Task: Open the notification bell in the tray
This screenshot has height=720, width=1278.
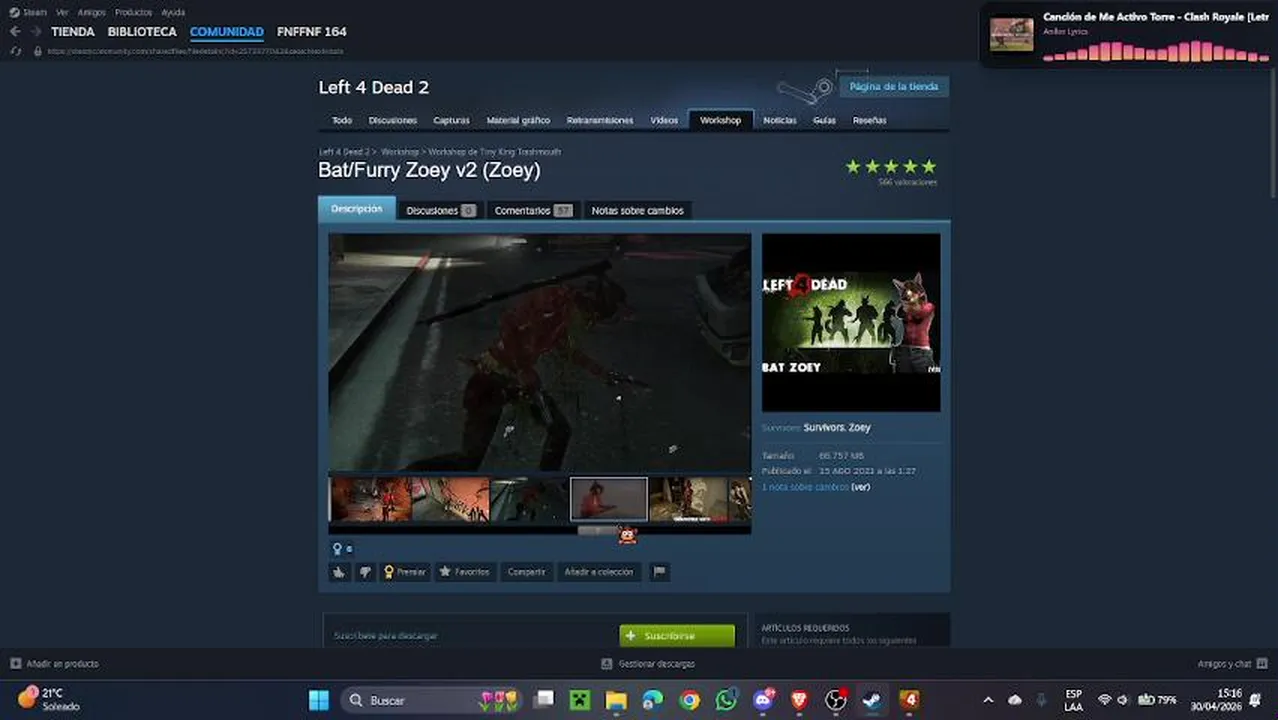Action: coord(1255,700)
